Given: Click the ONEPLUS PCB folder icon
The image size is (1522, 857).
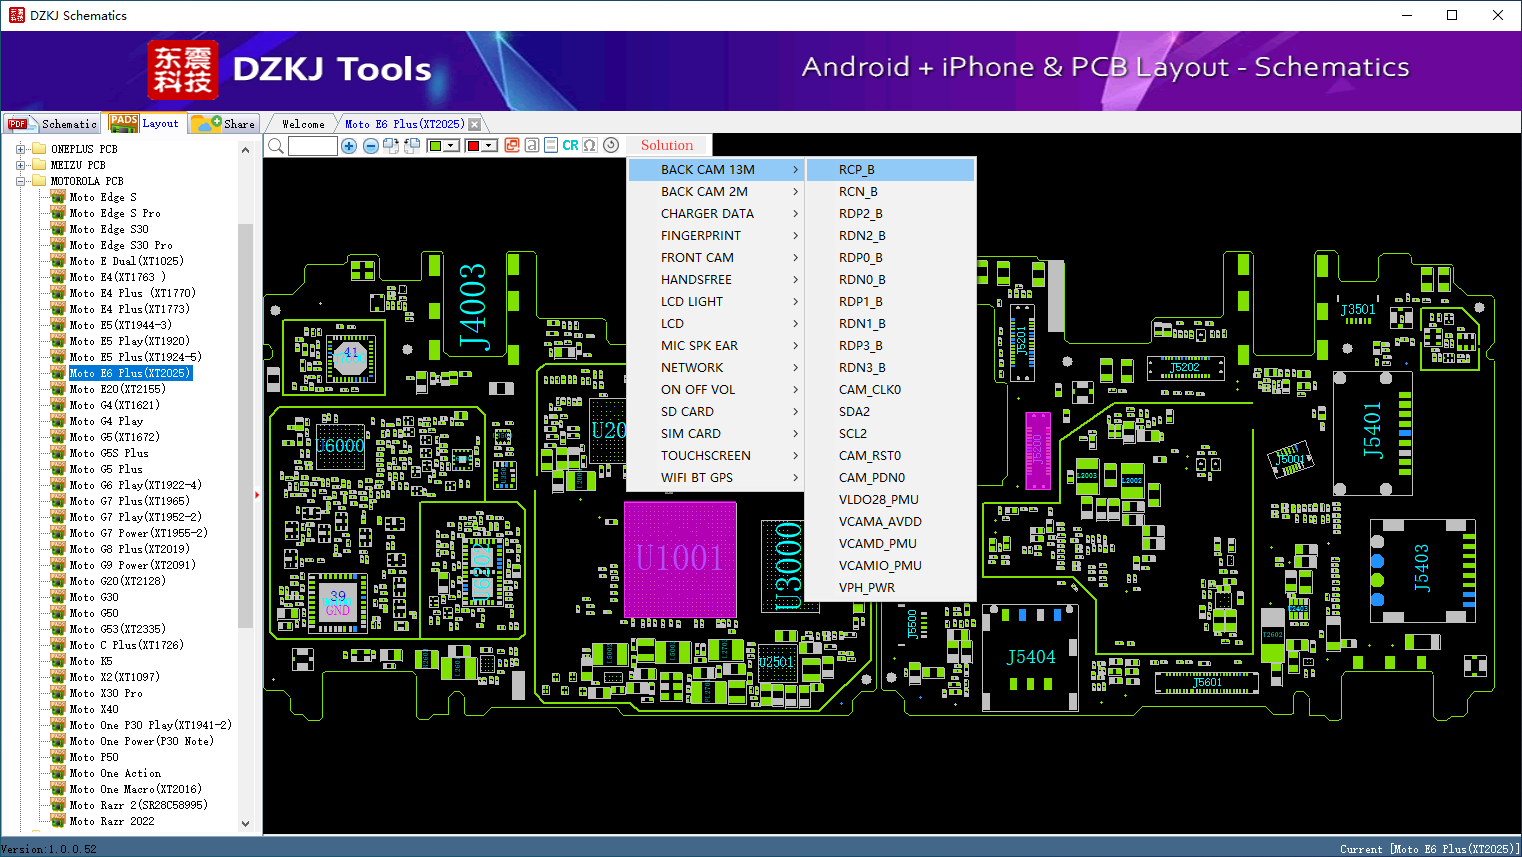Looking at the screenshot, I should 39,149.
